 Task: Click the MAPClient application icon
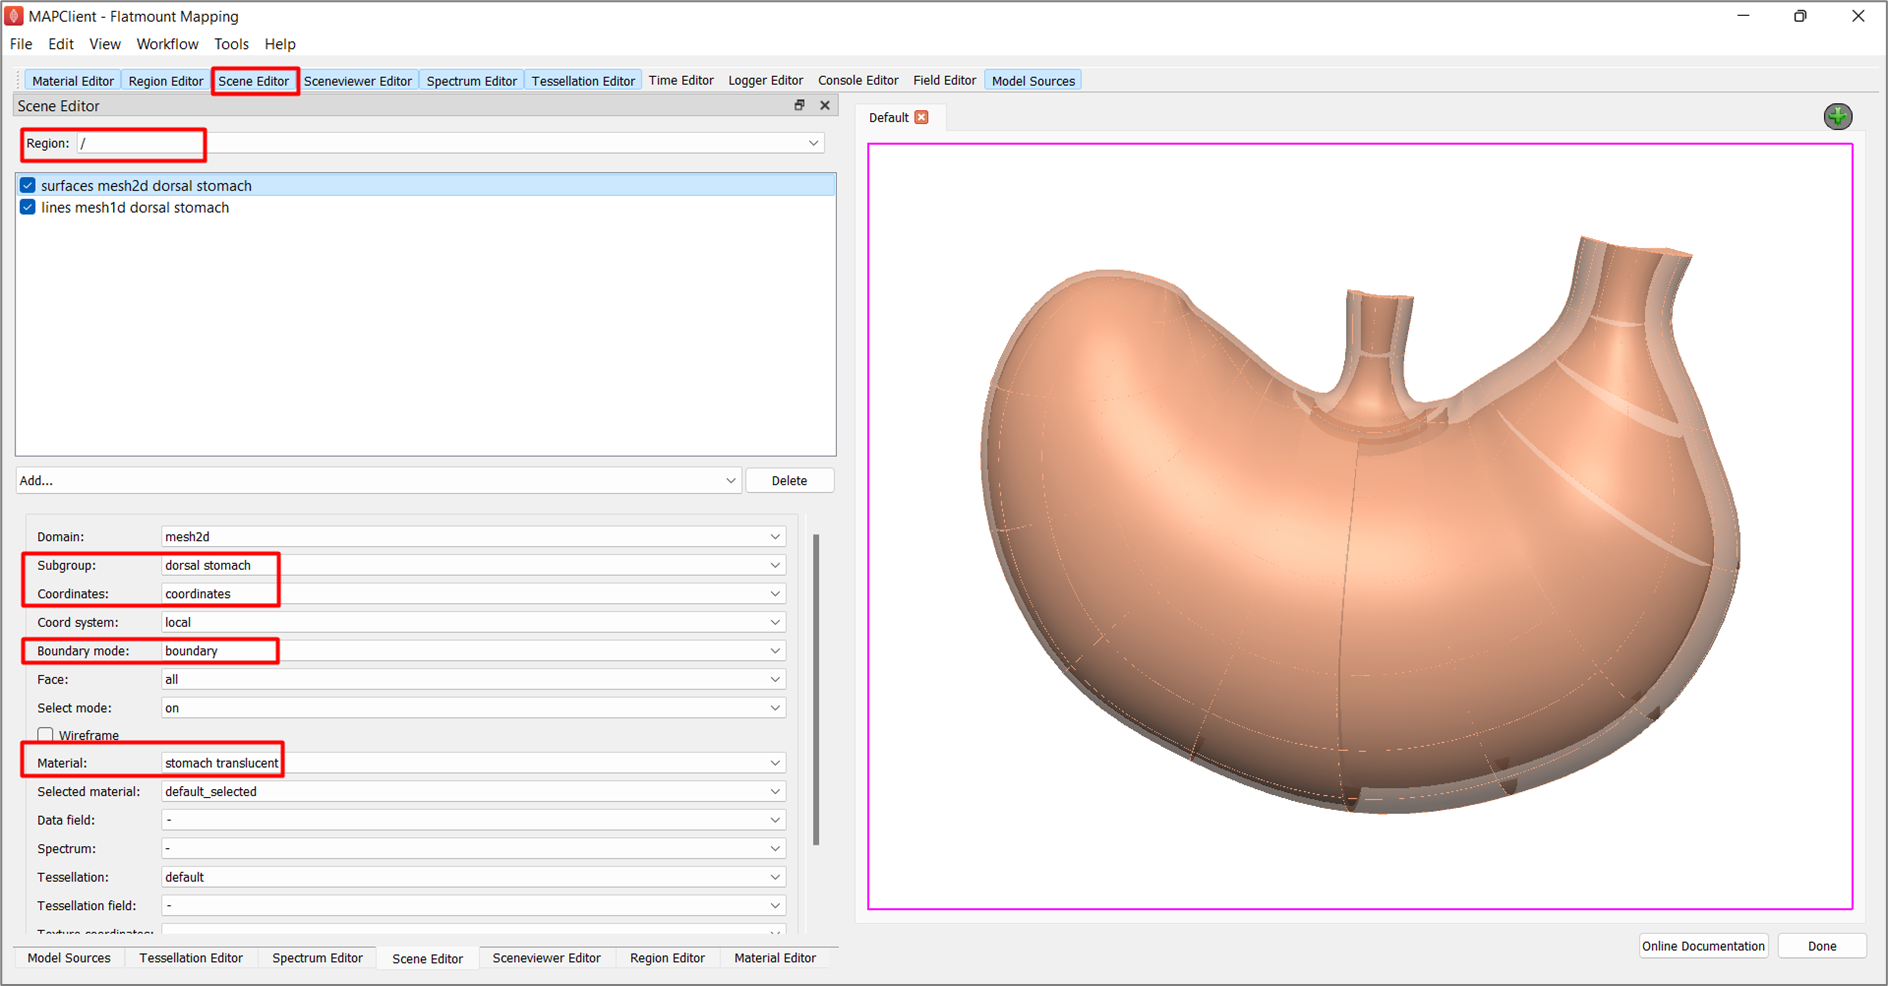pyautogui.click(x=14, y=16)
